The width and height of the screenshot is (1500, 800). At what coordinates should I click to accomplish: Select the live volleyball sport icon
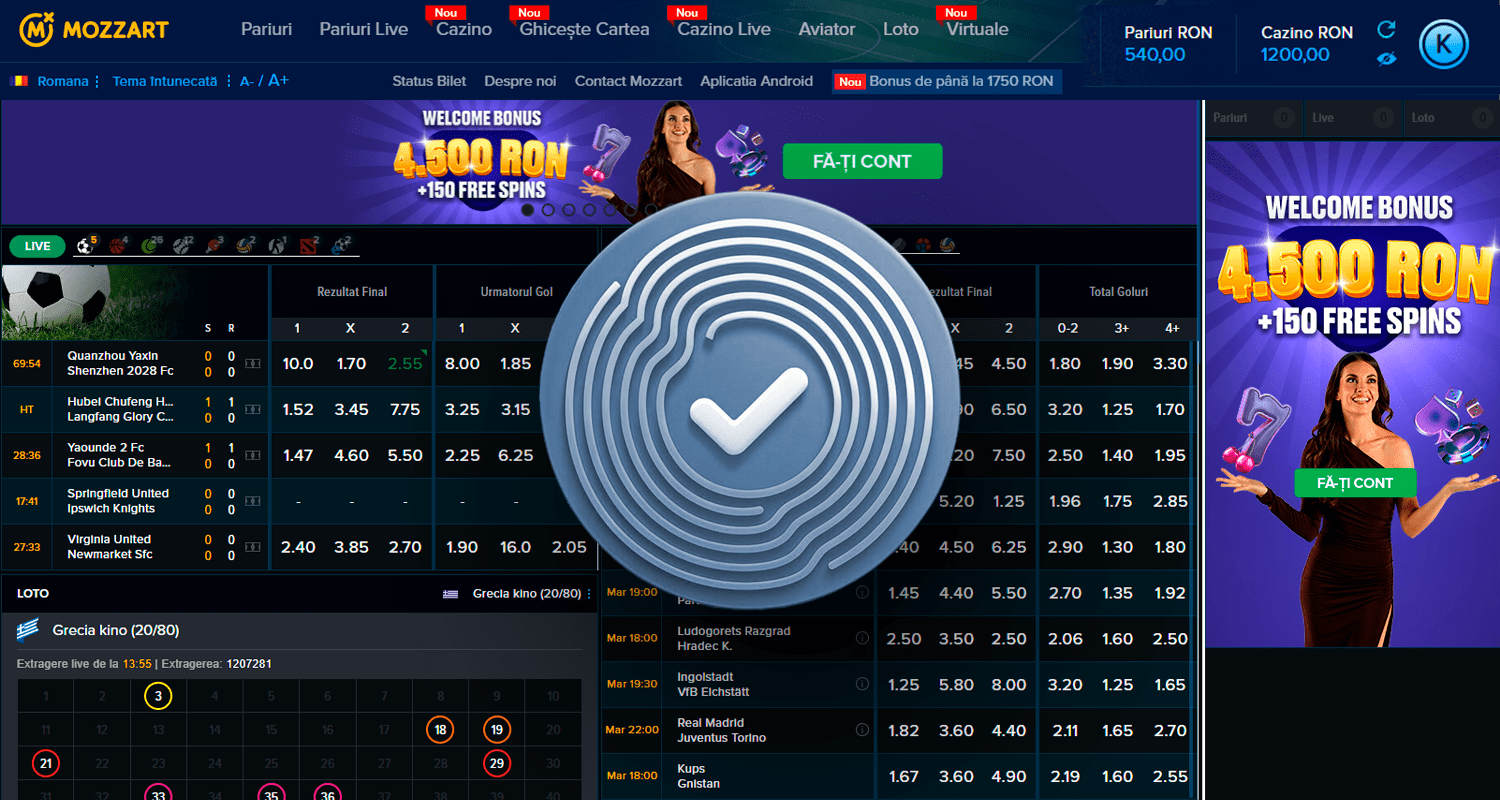click(244, 246)
